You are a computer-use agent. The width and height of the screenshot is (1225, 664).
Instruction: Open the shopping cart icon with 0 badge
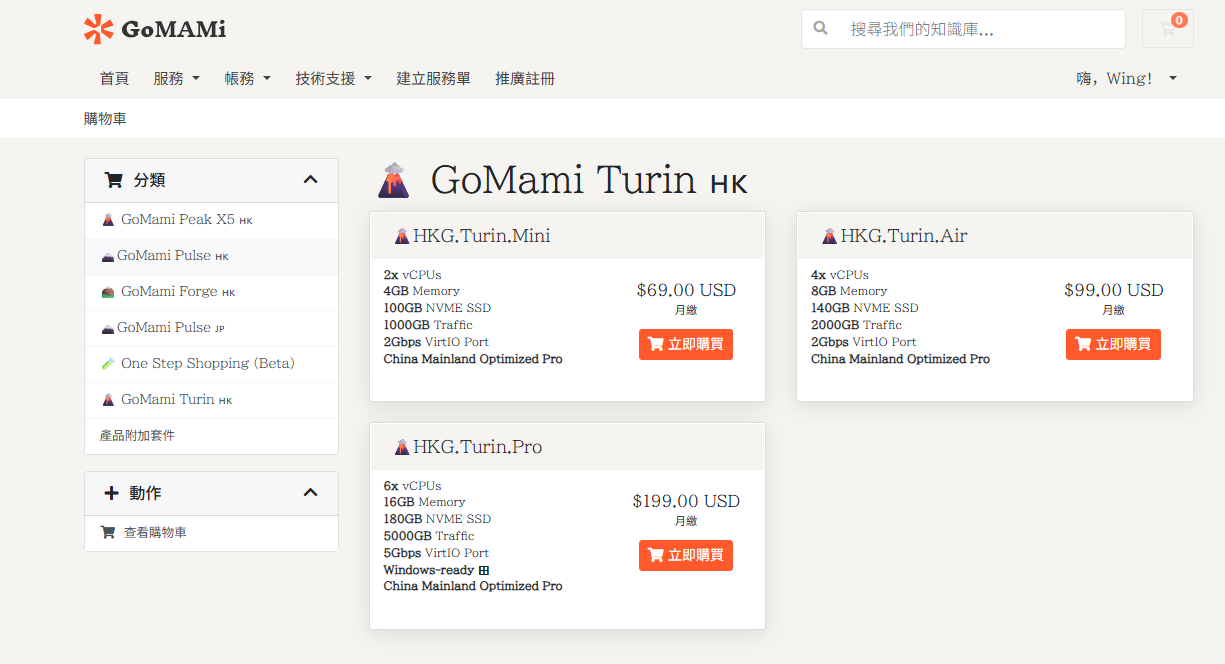tap(1167, 29)
